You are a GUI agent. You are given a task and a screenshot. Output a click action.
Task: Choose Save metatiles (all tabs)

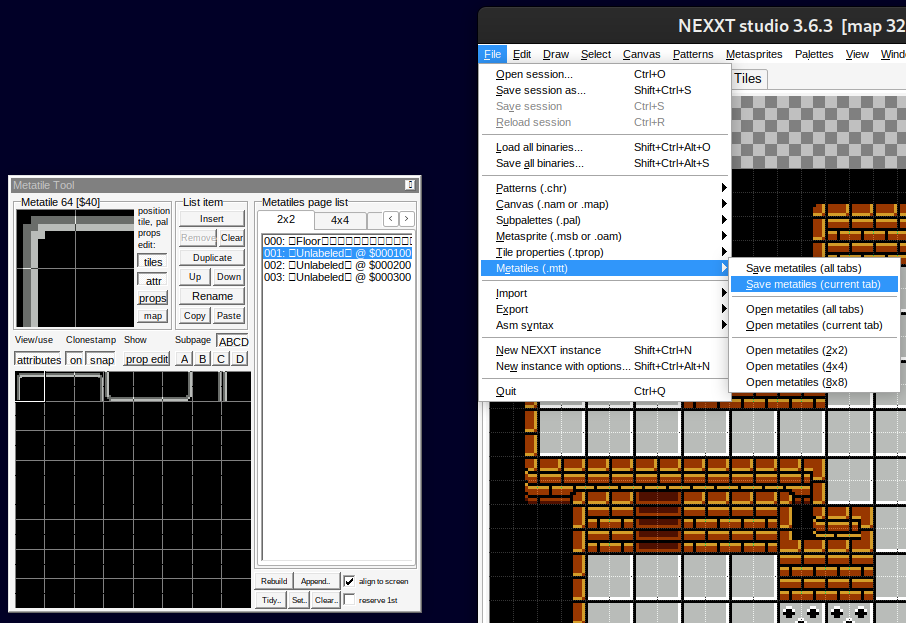point(814,268)
